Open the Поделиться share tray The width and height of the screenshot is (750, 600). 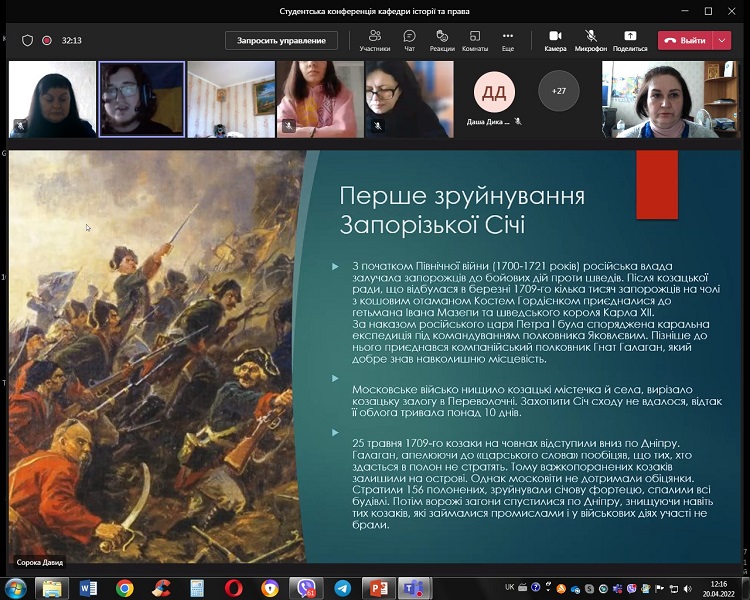coord(630,41)
